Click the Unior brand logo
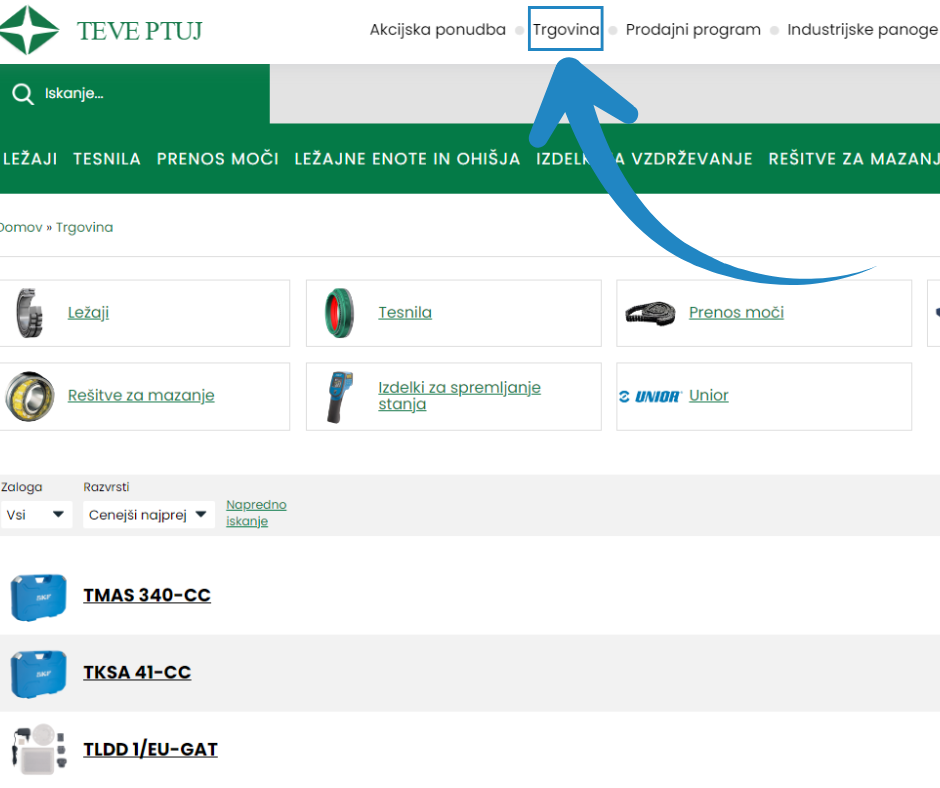Screen dimensions: 940x788 coord(651,396)
